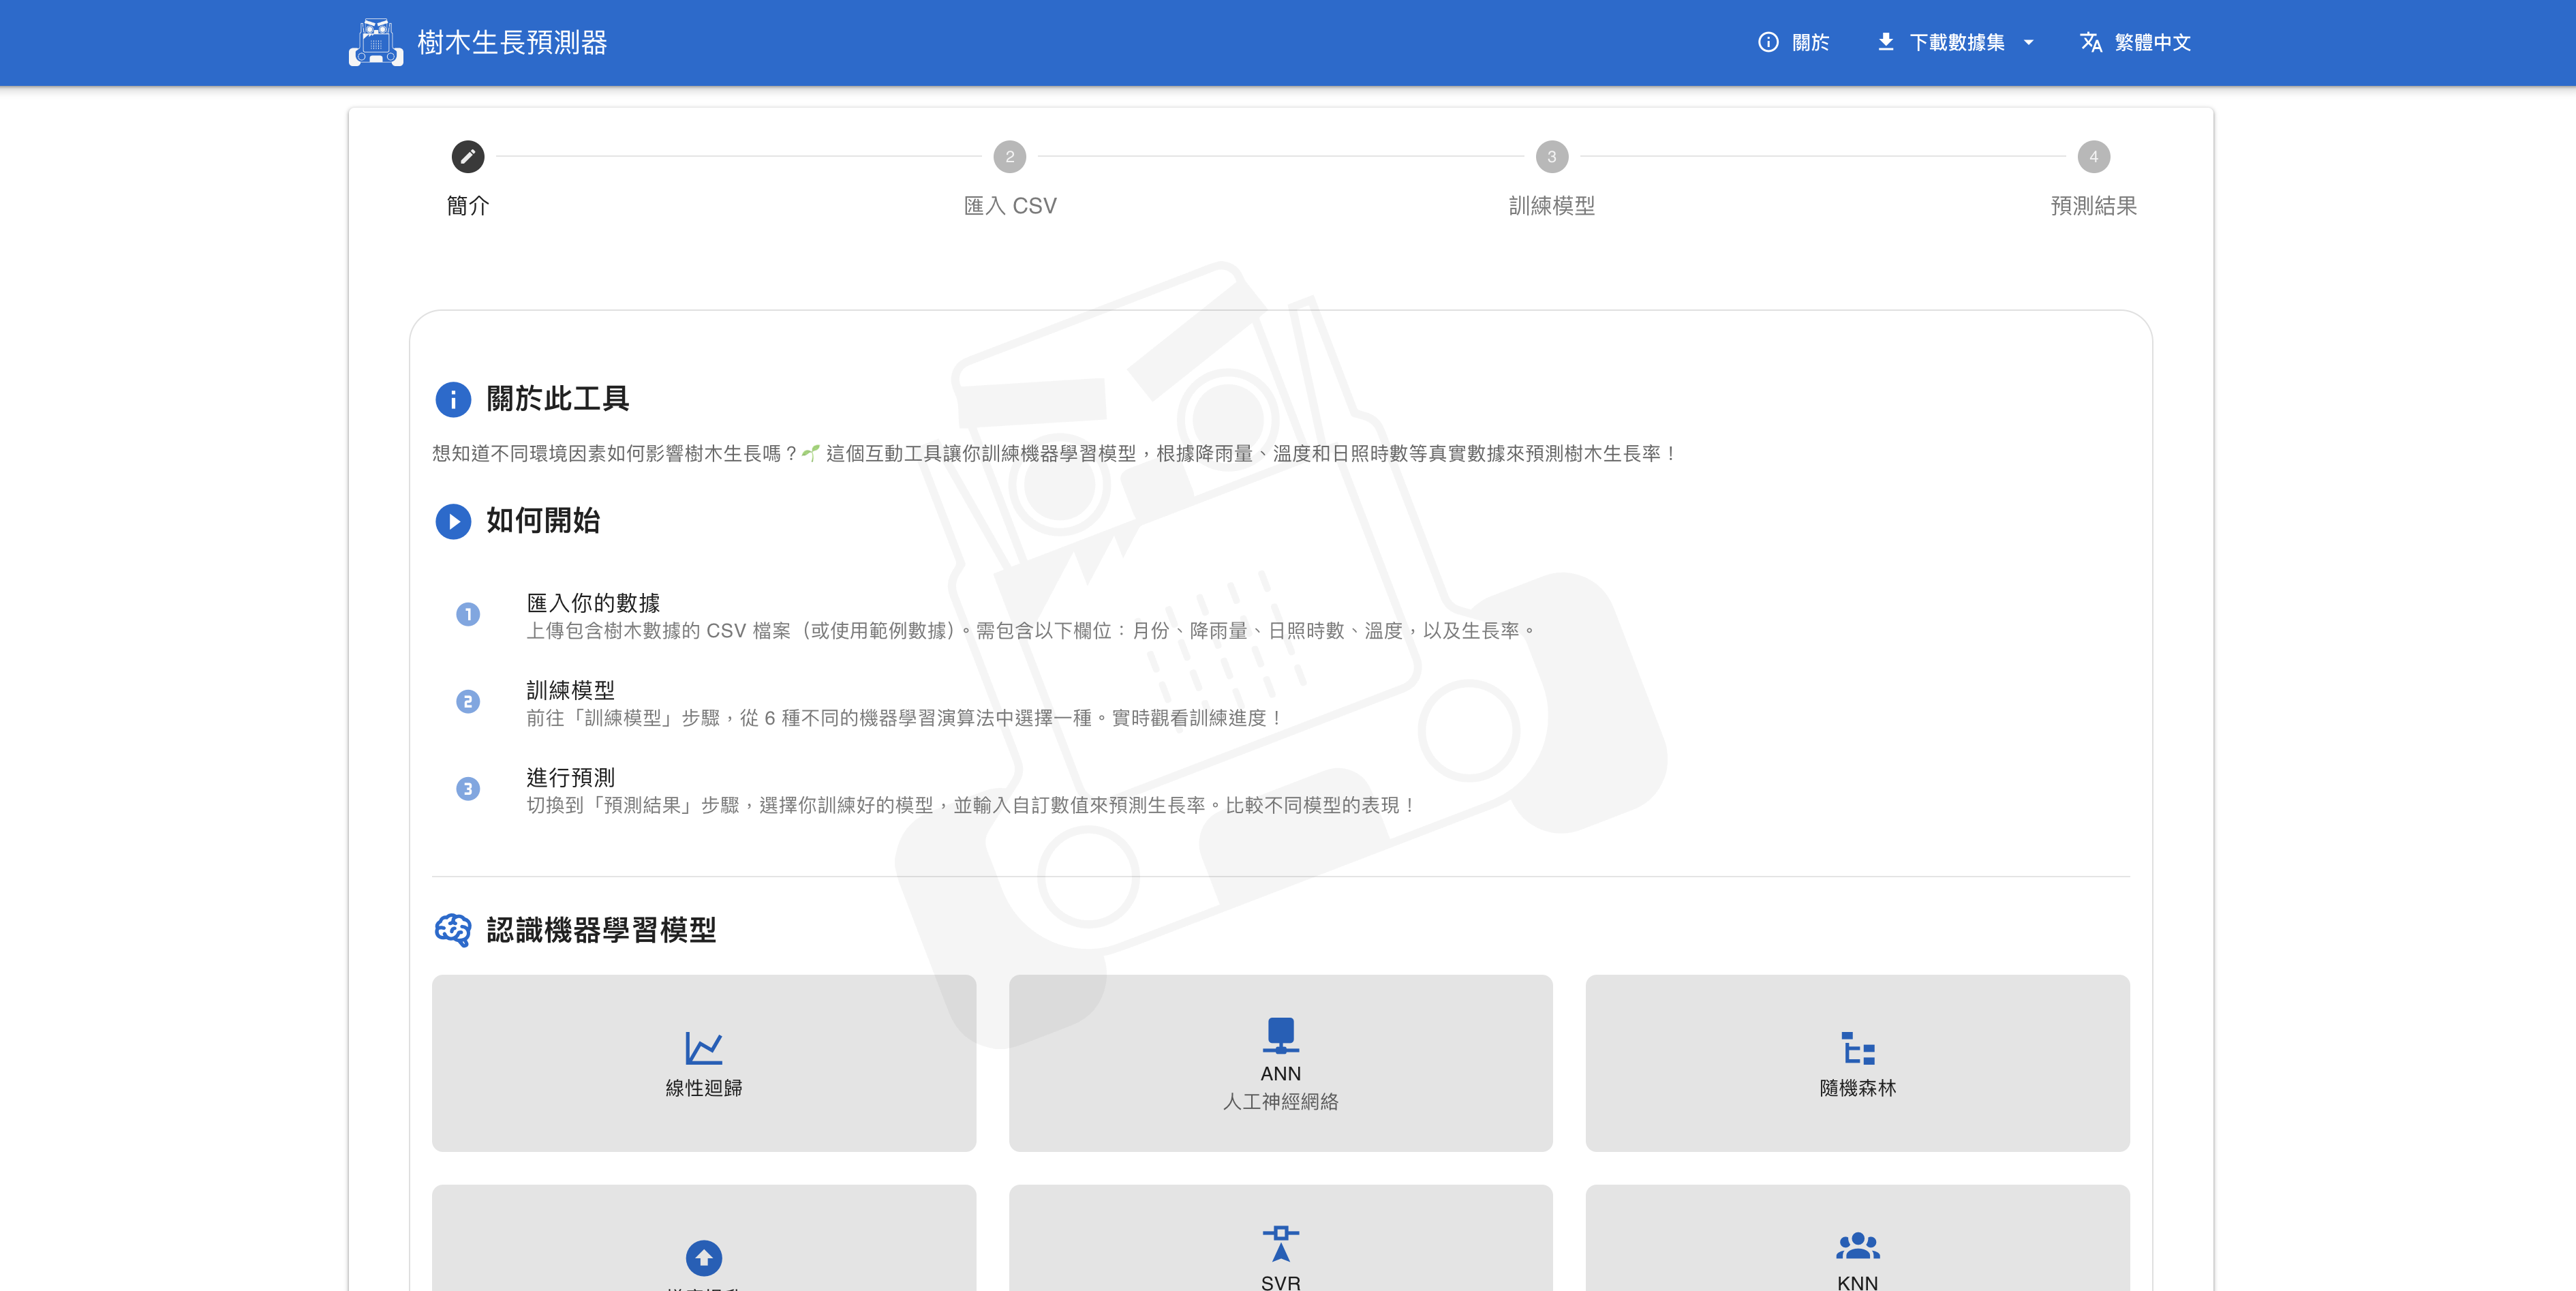Click the ANN network icon

pyautogui.click(x=1281, y=1035)
